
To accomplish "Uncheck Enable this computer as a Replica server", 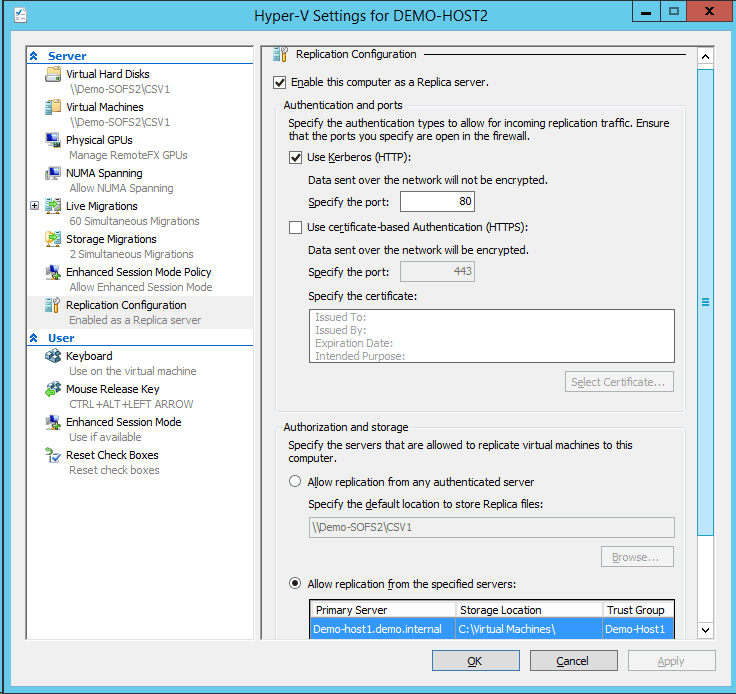I will click(x=279, y=83).
